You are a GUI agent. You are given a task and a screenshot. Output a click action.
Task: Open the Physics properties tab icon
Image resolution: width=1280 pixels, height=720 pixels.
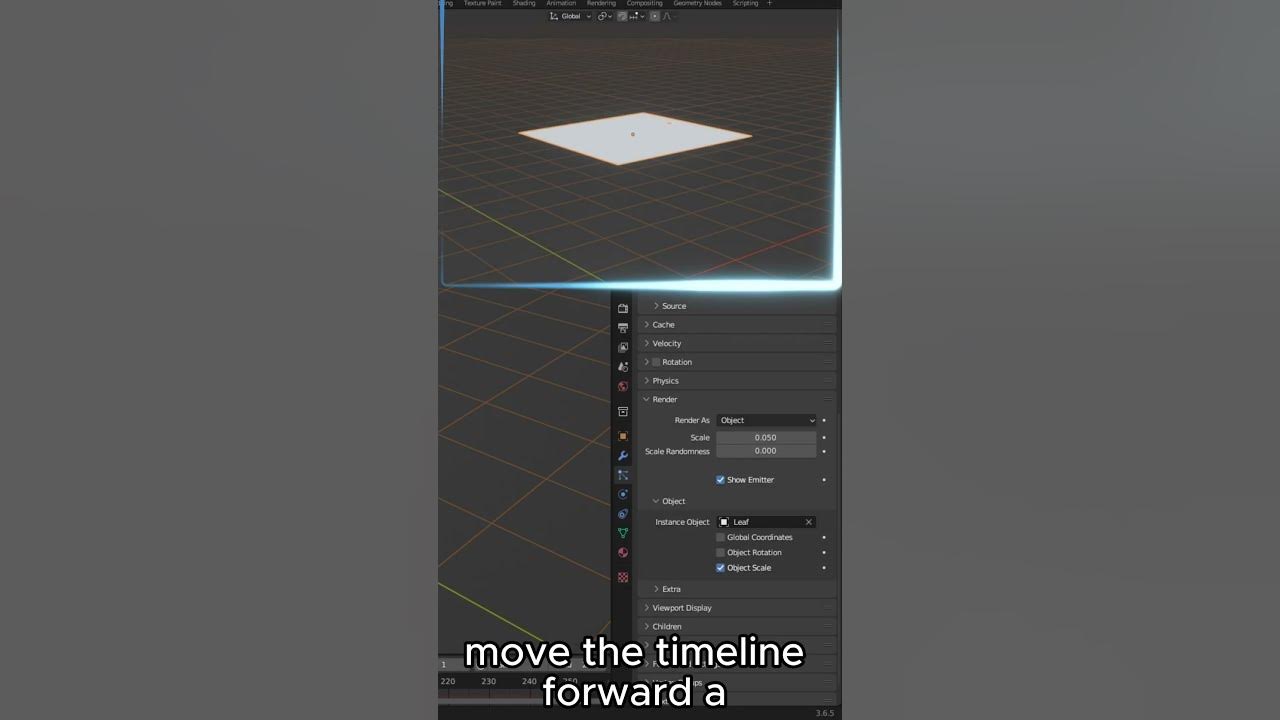[x=623, y=494]
